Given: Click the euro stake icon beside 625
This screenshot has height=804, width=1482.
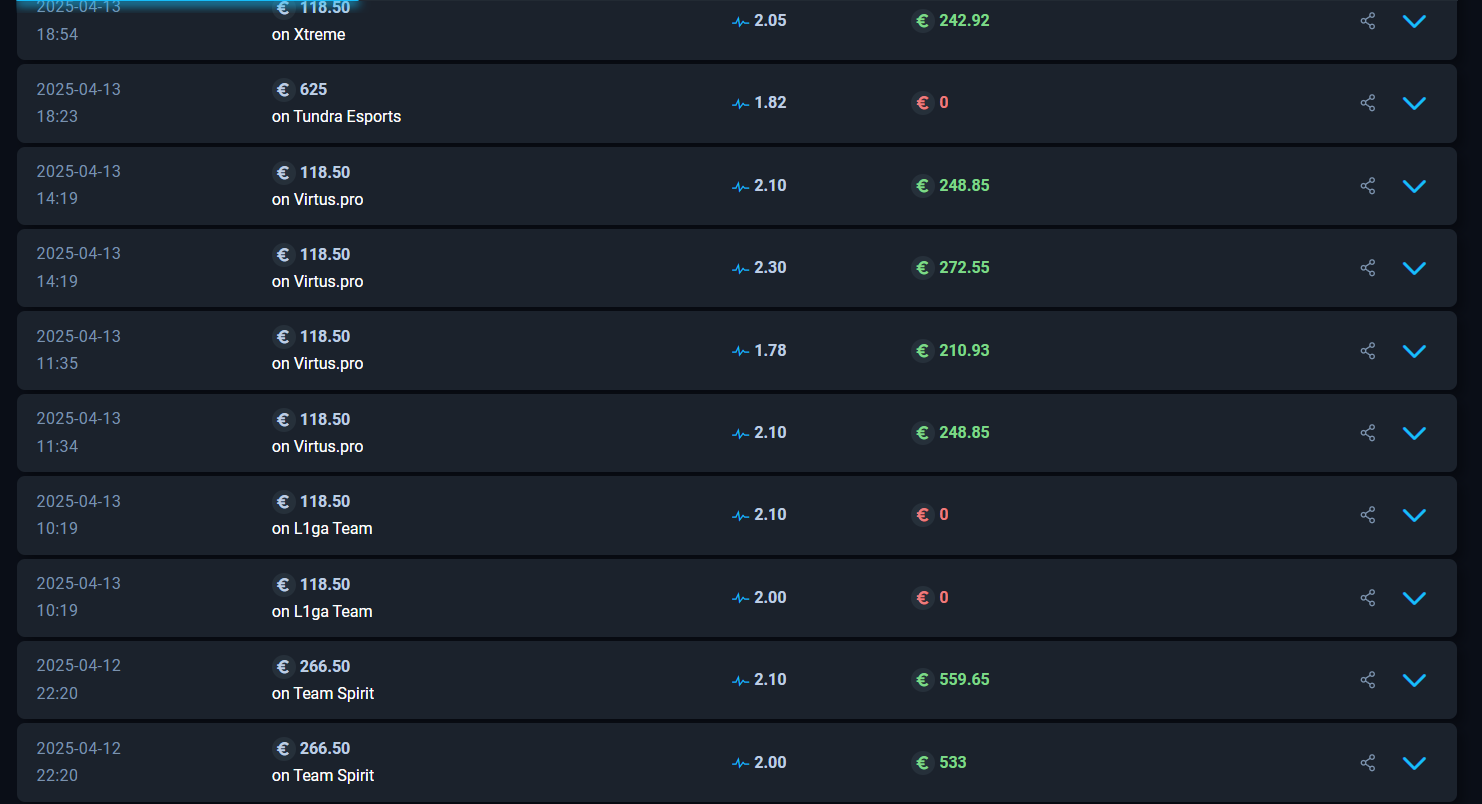Looking at the screenshot, I should [x=283, y=90].
